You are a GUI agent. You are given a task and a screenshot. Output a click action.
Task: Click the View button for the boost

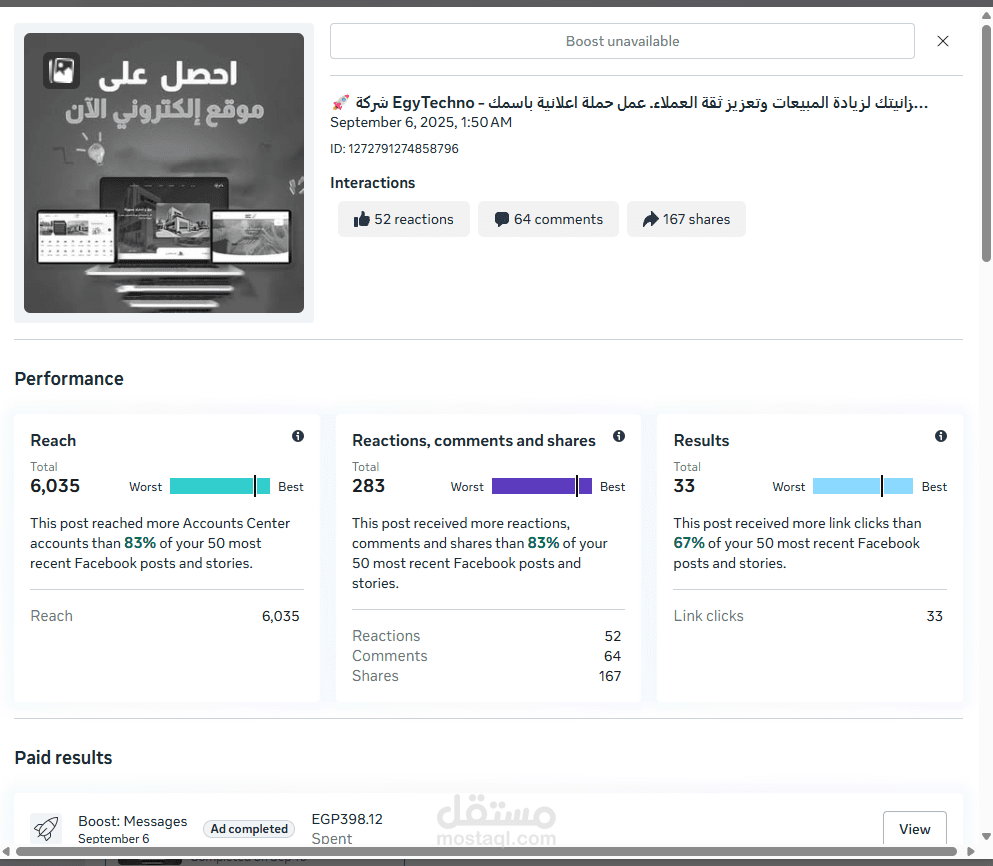914,829
